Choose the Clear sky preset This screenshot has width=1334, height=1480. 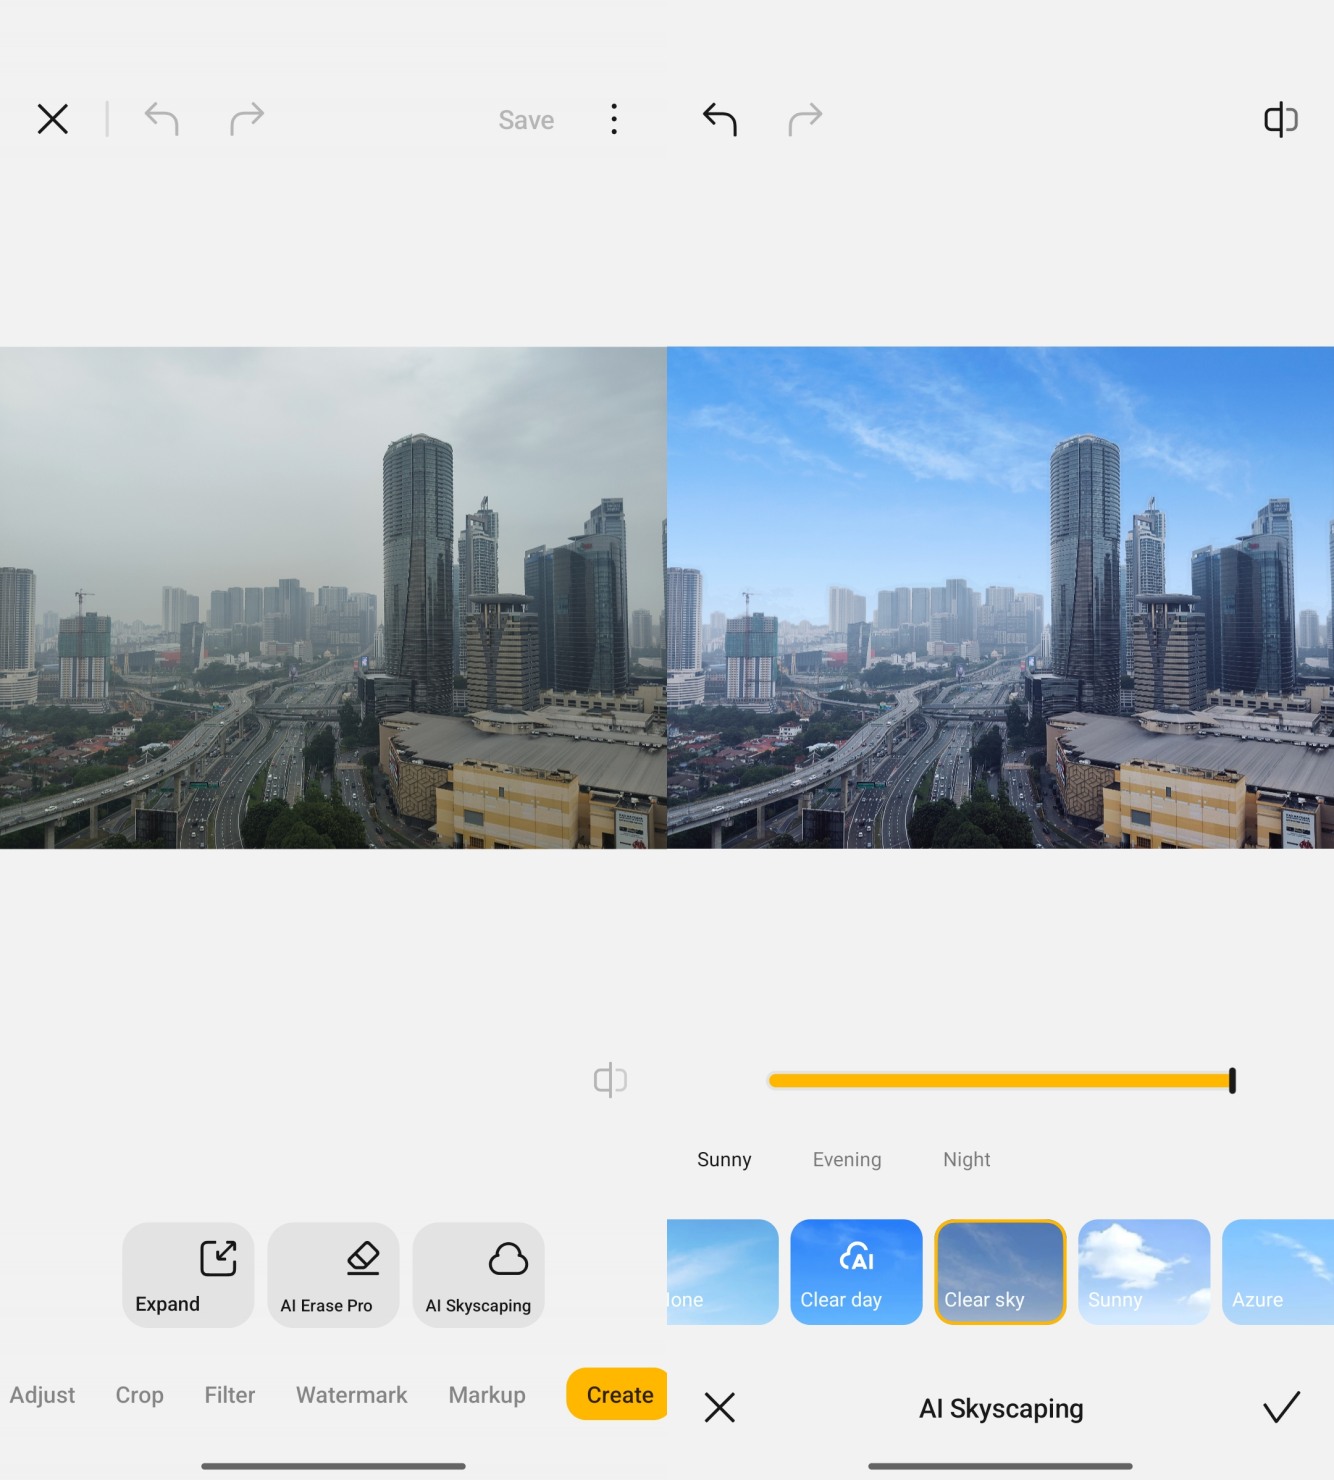(1000, 1272)
